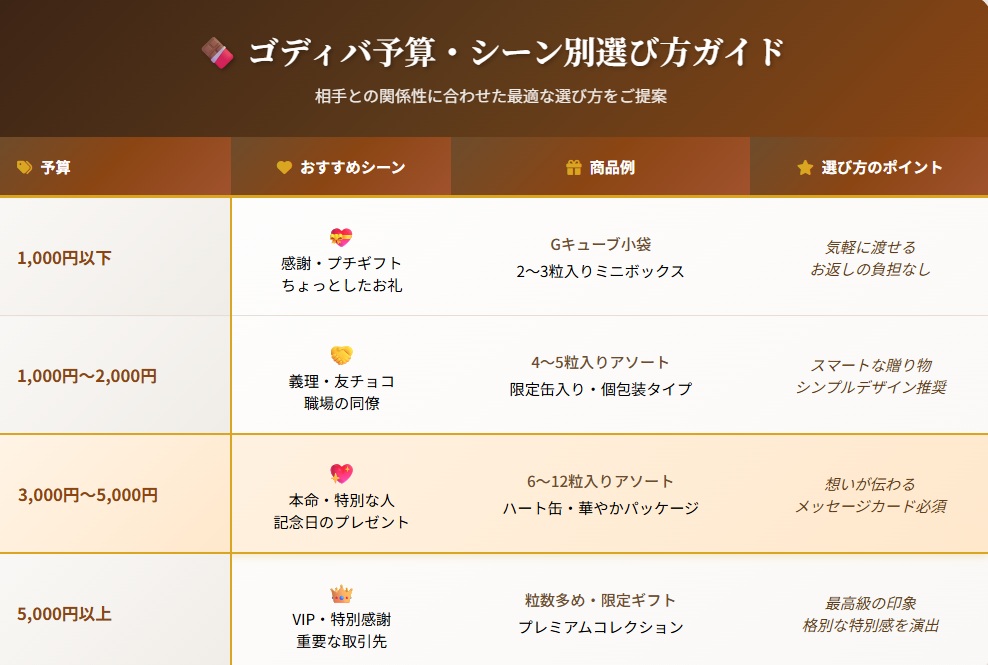Click the ゴディバ予算・シーン別選び方ガイド heading
Image resolution: width=988 pixels, height=665 pixels.
[x=515, y=52]
